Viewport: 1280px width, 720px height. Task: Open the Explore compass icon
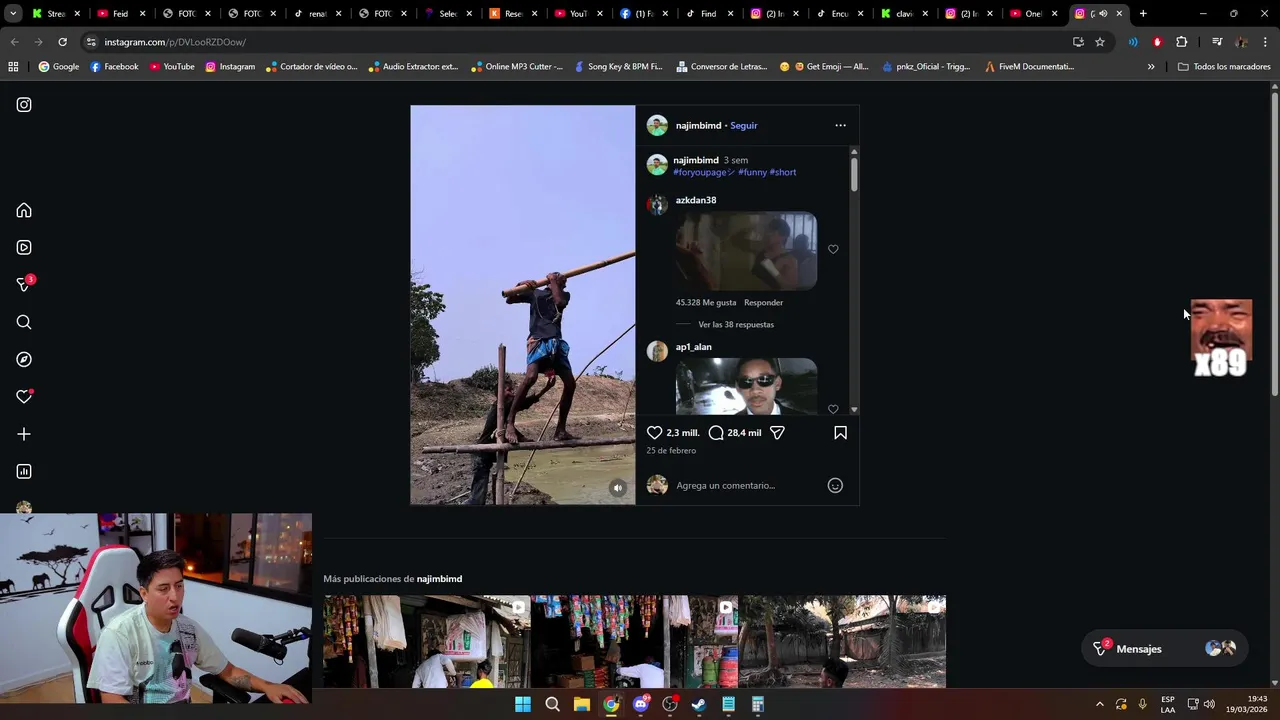(x=24, y=359)
